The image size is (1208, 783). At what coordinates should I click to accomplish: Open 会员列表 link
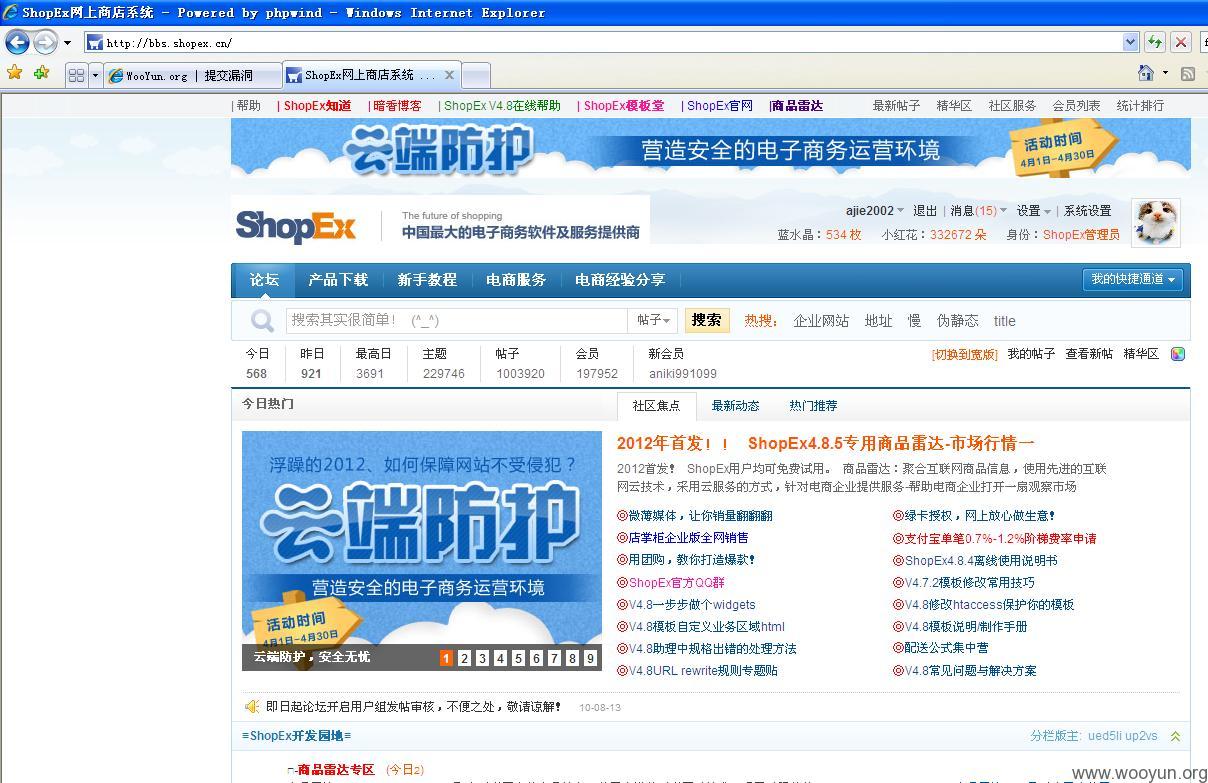tap(1076, 105)
